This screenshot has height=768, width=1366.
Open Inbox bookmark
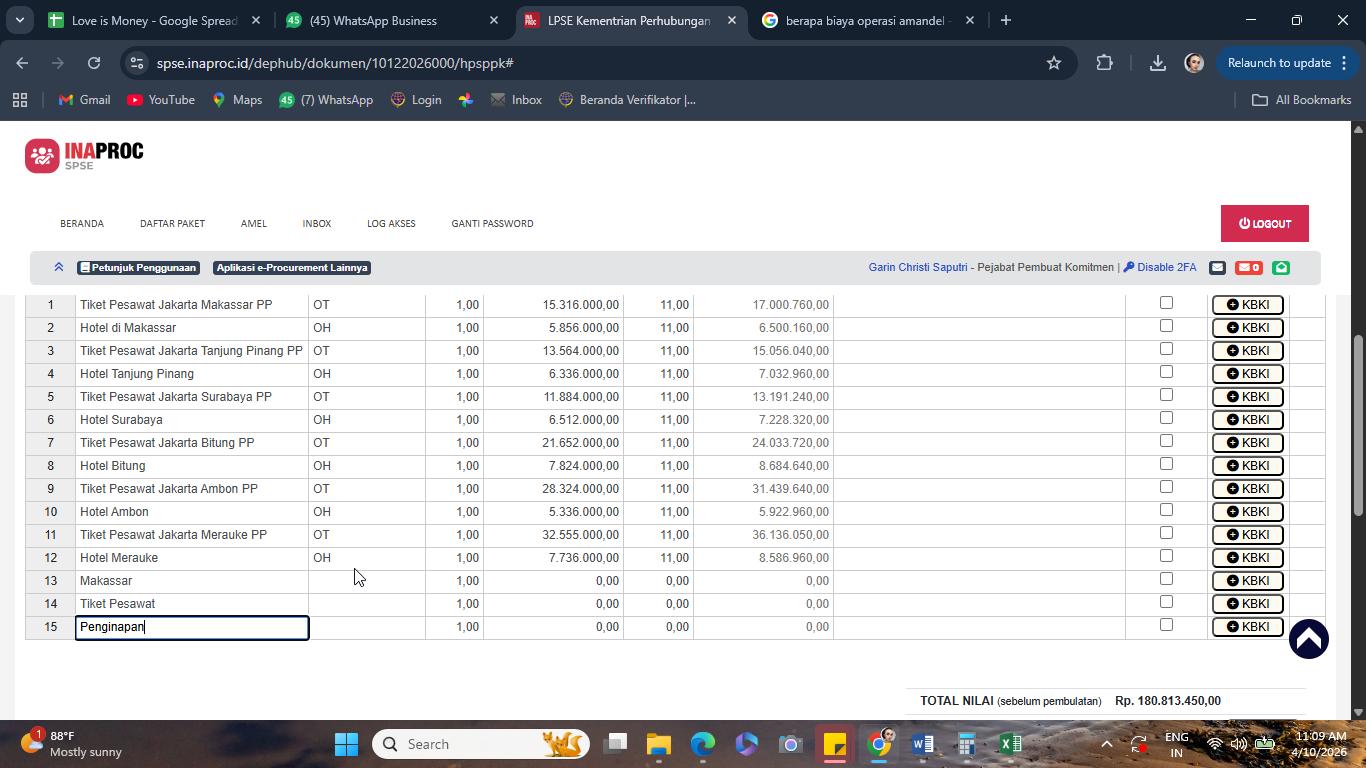click(x=516, y=100)
